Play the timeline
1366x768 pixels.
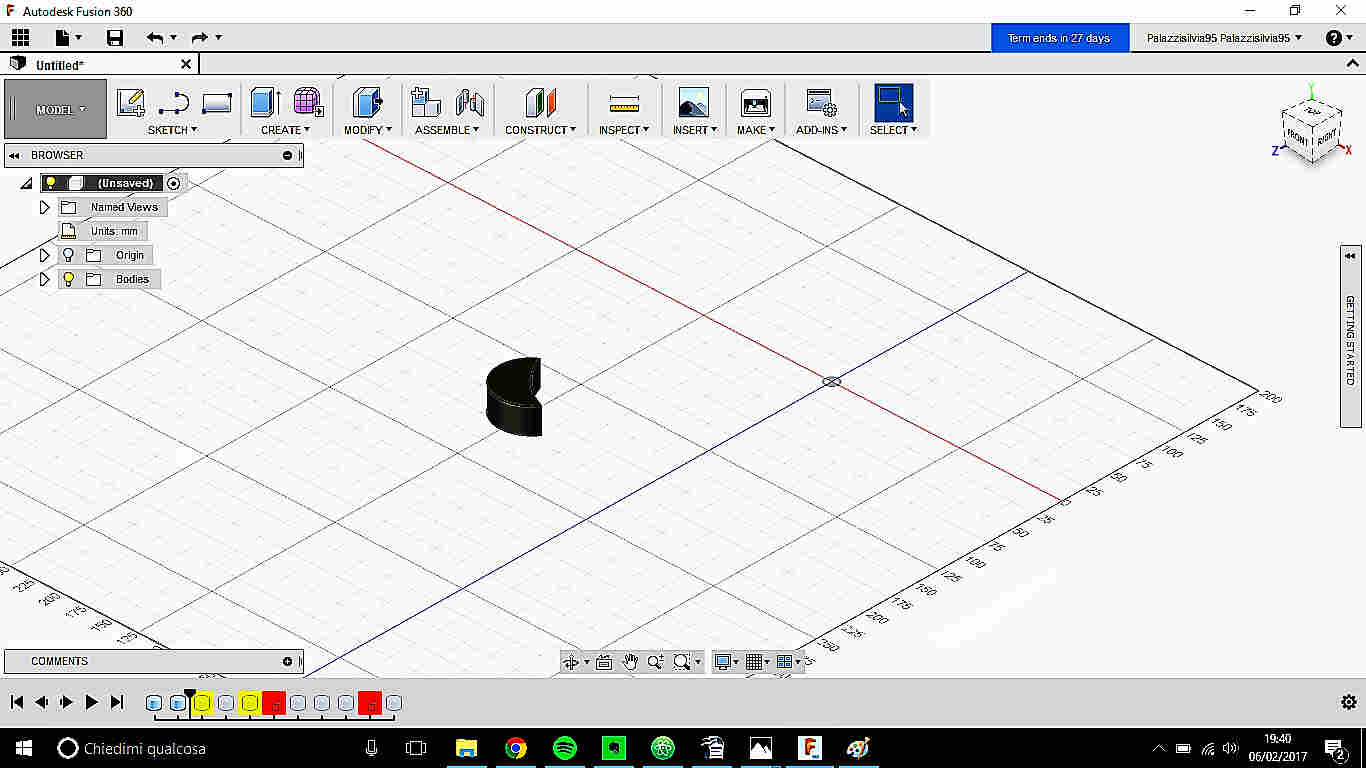[91, 702]
